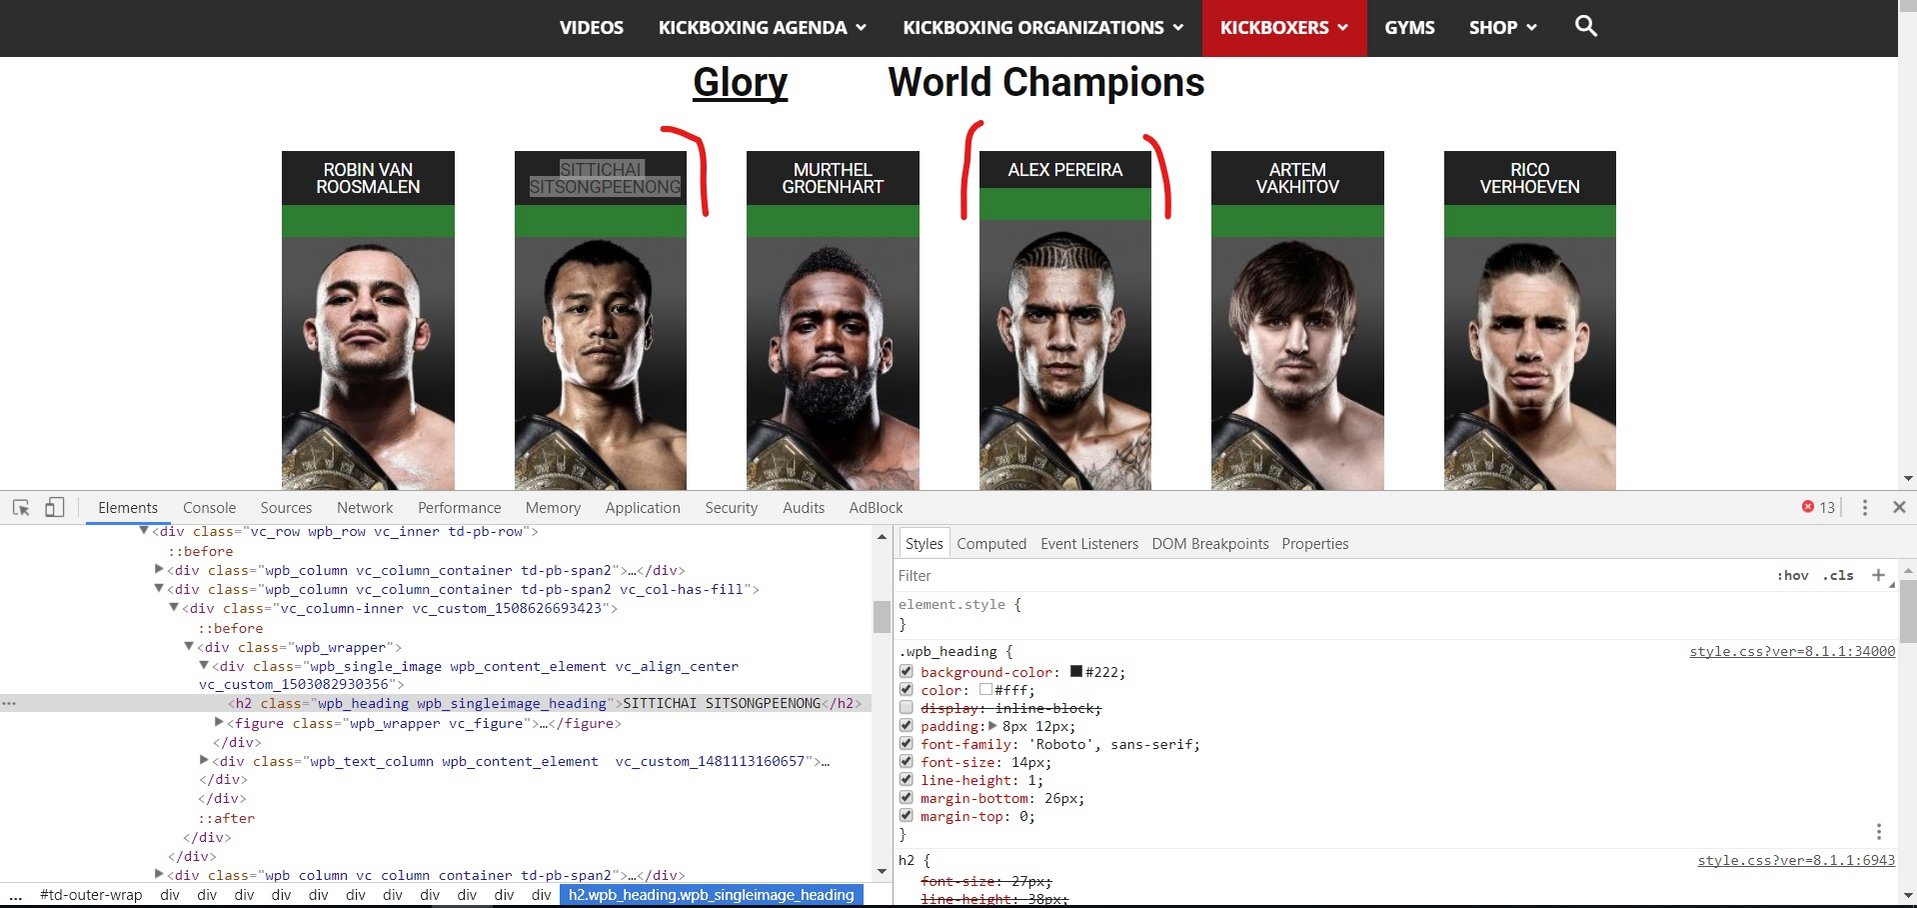Go to the Videos nav item

591,27
